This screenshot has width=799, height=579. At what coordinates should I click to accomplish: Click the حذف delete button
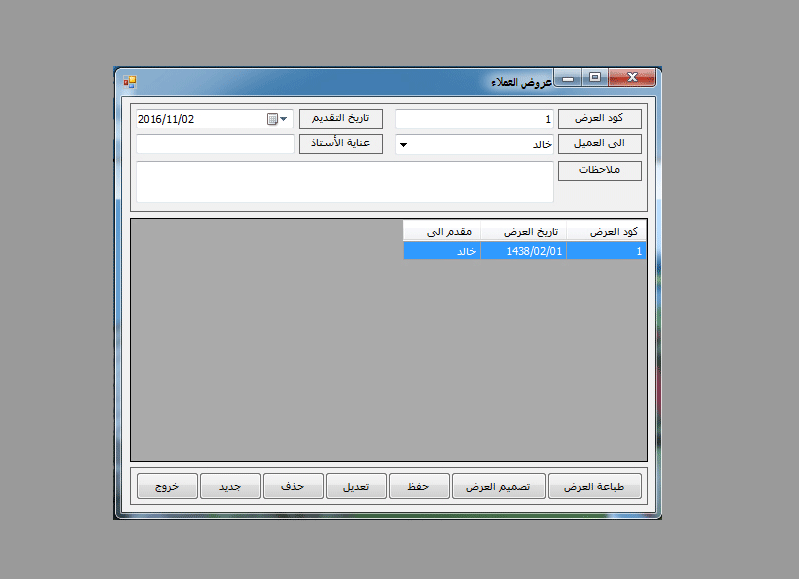[x=293, y=486]
